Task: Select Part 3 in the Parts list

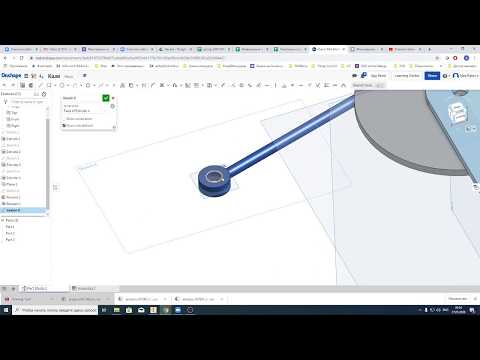Action: [10, 239]
